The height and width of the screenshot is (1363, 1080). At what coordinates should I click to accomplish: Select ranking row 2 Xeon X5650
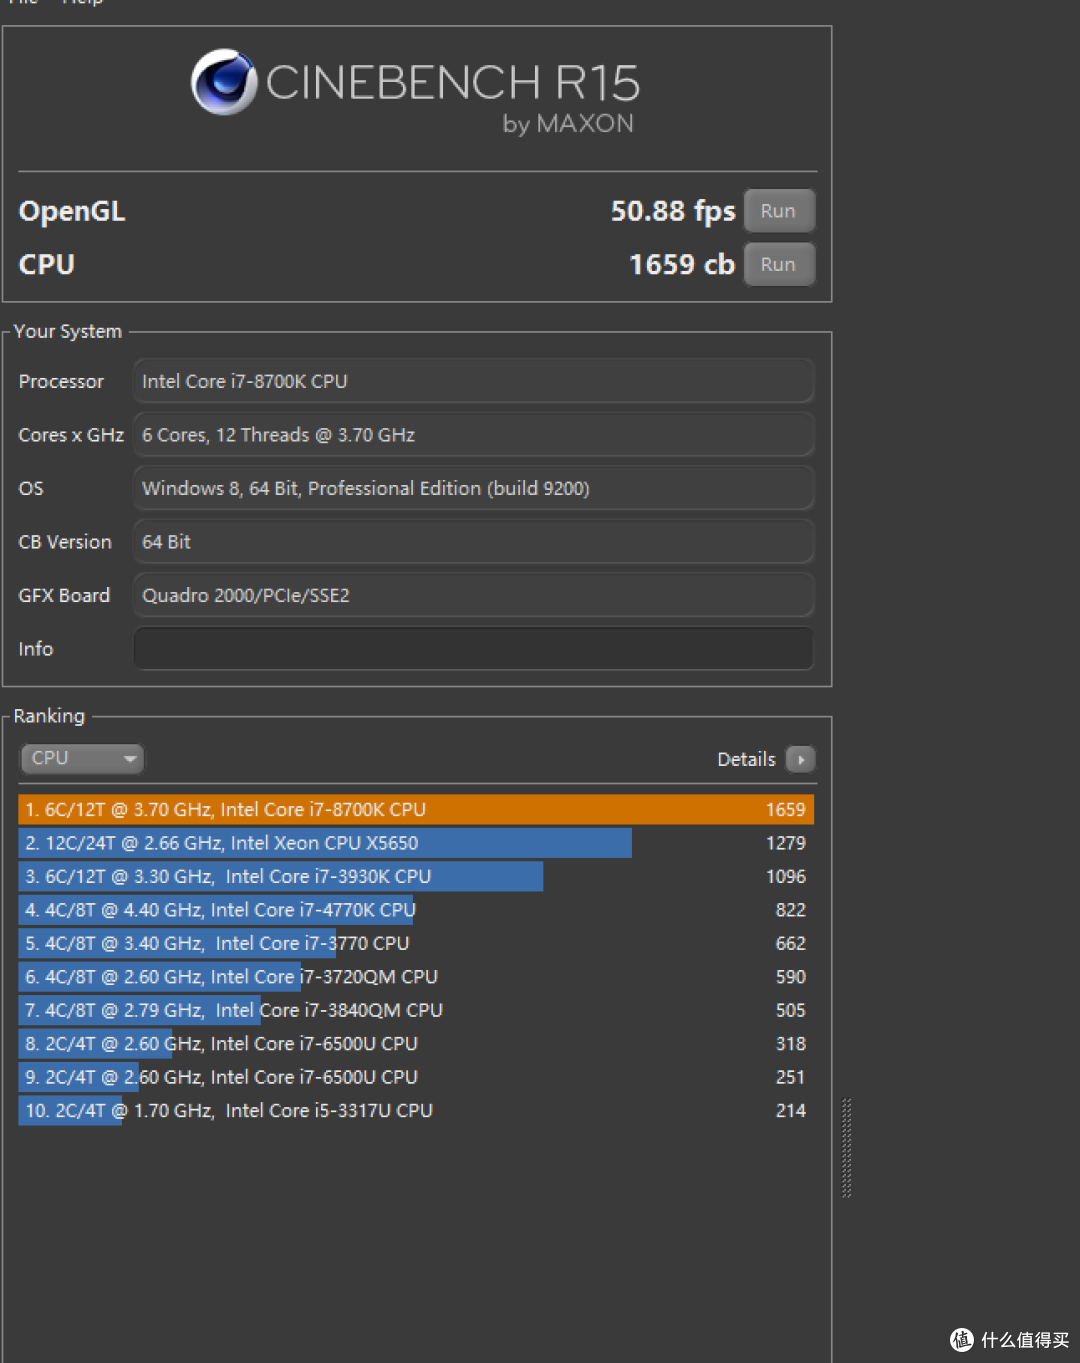point(416,843)
